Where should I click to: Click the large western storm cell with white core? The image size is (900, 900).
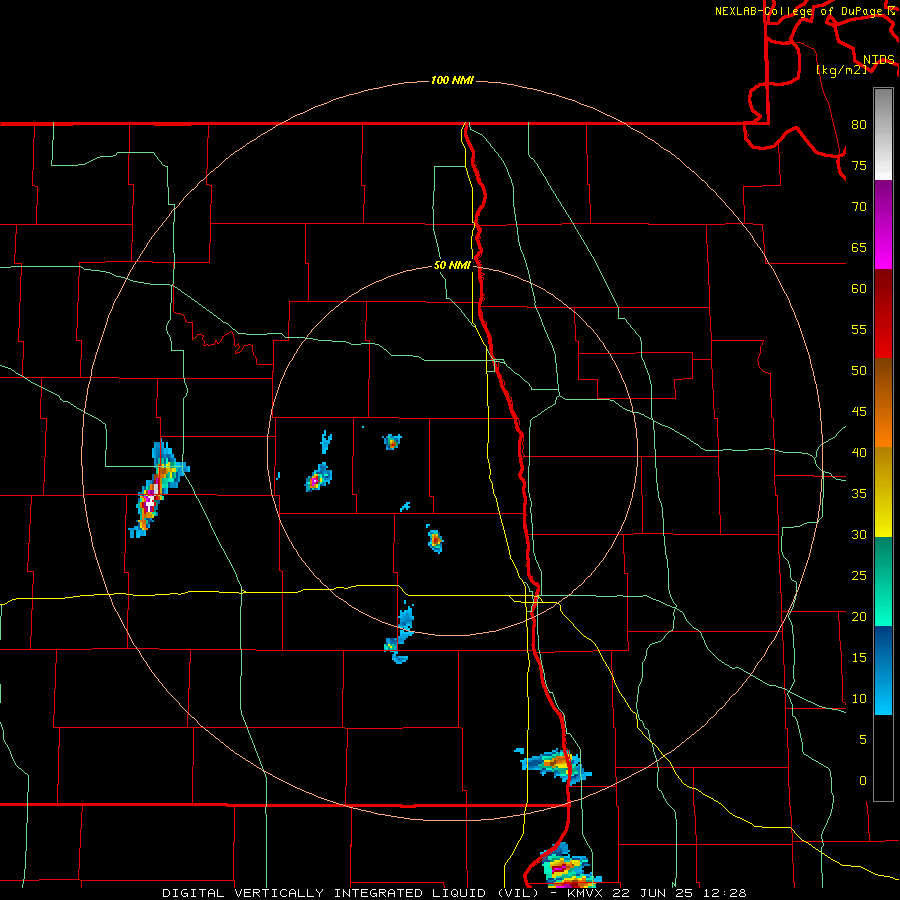tap(157, 489)
